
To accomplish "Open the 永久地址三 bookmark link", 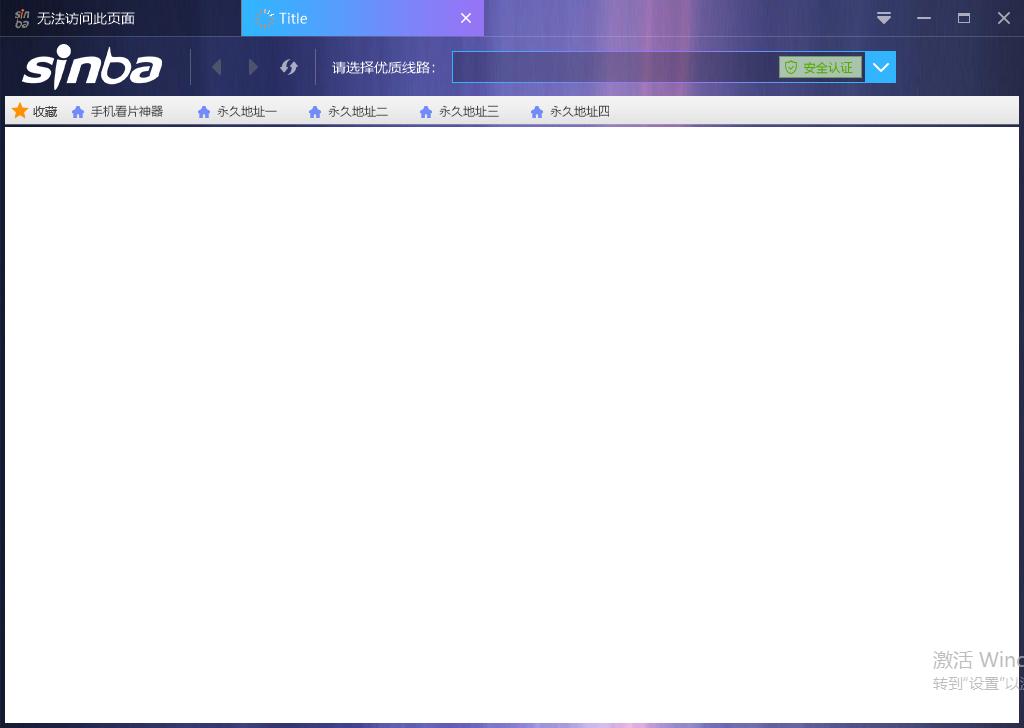I will tap(470, 111).
